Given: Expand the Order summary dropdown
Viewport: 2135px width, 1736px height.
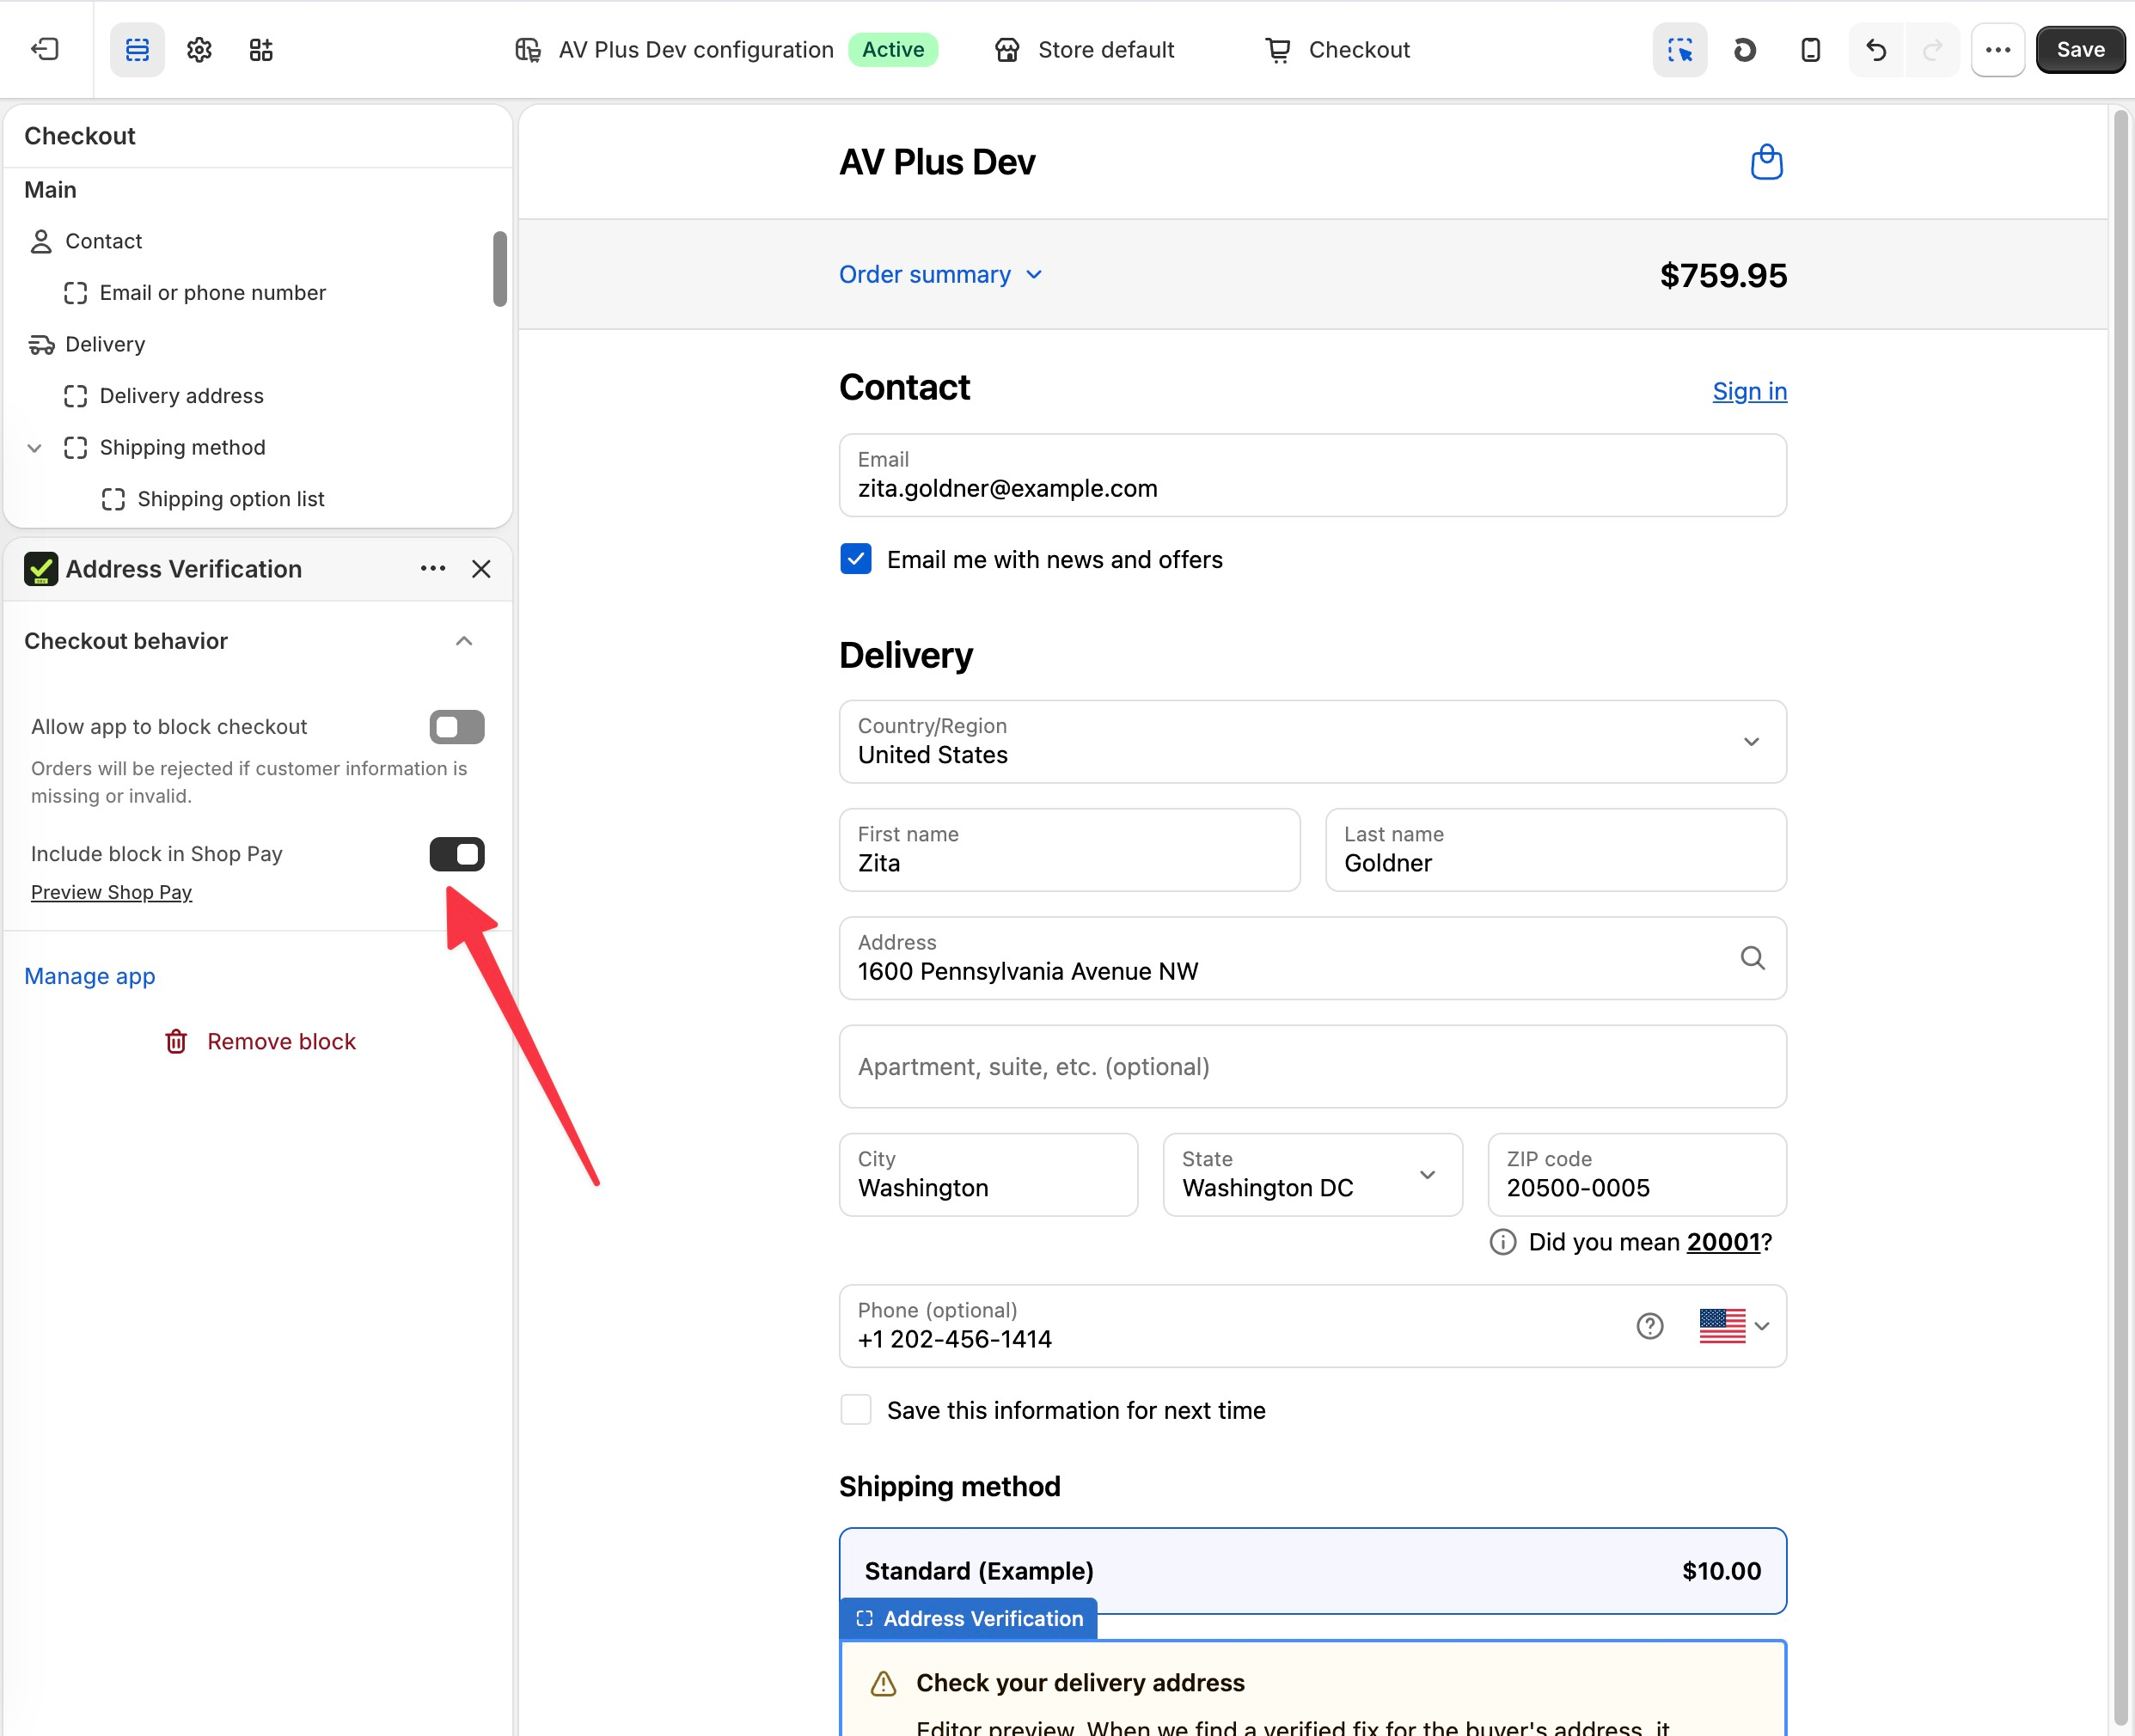Looking at the screenshot, I should coord(940,274).
